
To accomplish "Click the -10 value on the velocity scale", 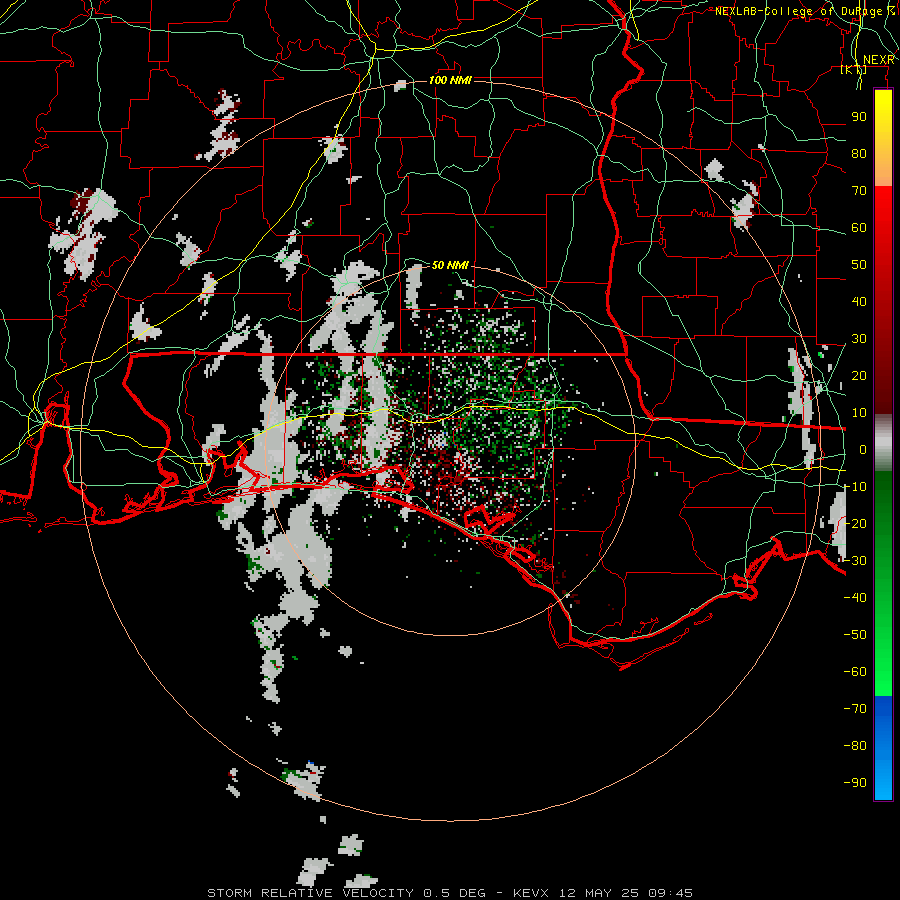I will (855, 487).
